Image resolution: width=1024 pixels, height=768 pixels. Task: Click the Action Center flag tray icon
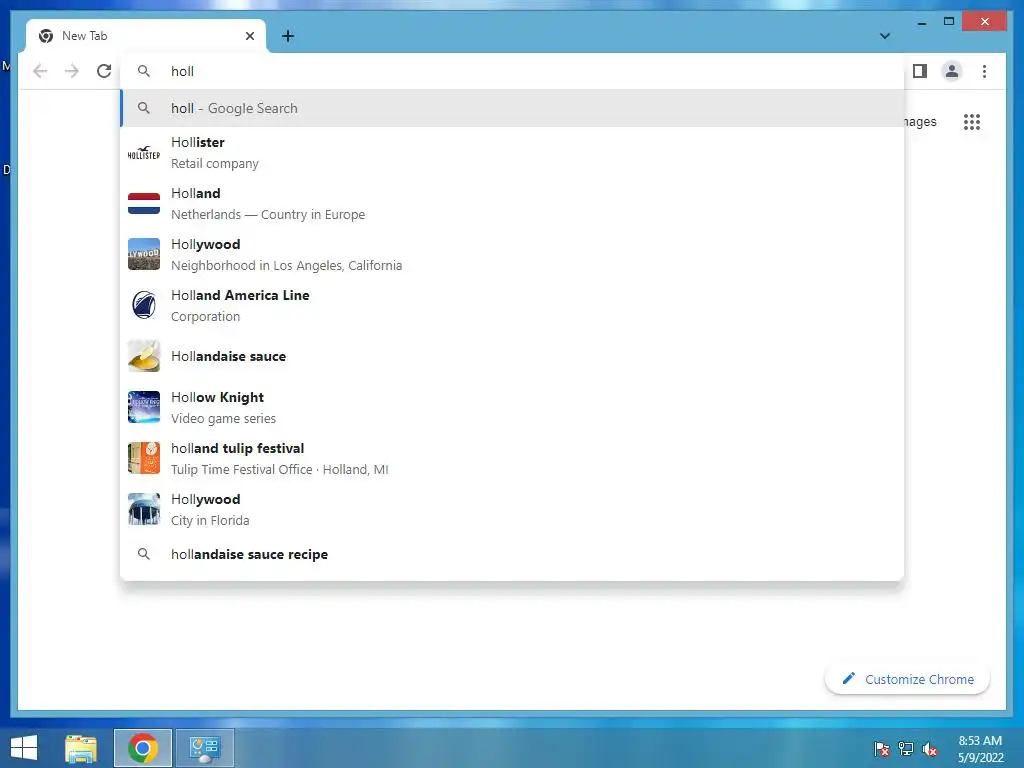click(x=882, y=748)
